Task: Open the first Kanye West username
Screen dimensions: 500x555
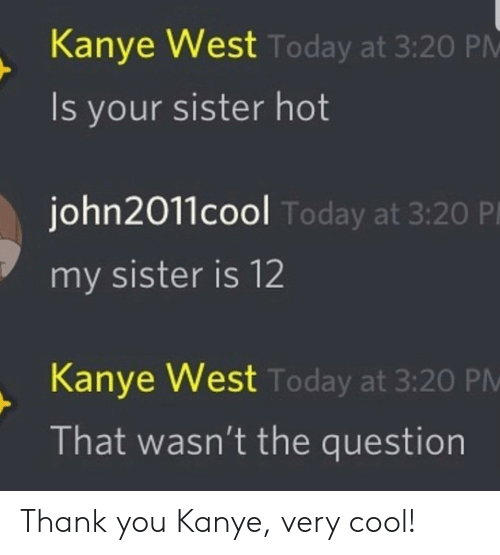Action: coord(153,45)
